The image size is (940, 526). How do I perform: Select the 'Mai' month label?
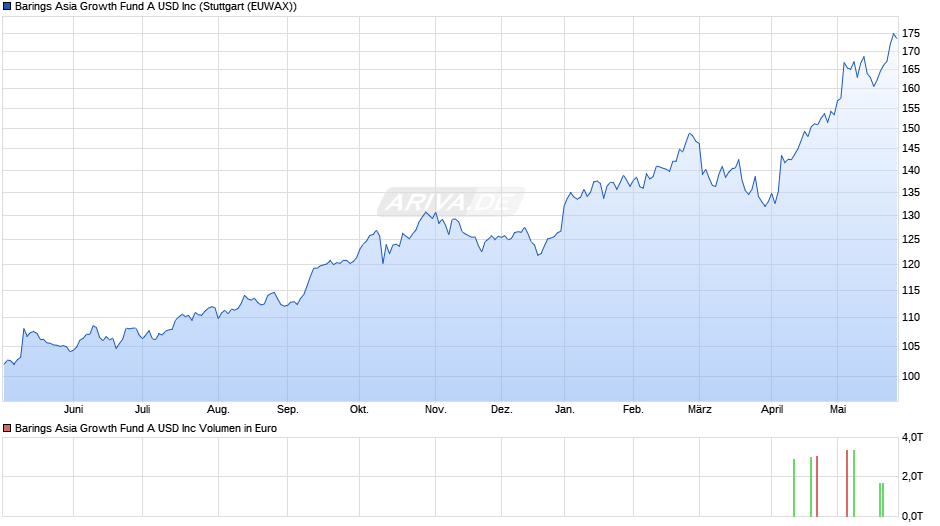838,410
